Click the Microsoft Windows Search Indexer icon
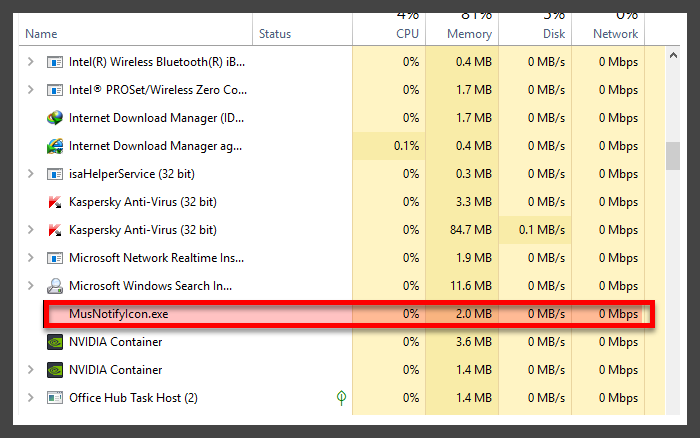 pos(55,286)
